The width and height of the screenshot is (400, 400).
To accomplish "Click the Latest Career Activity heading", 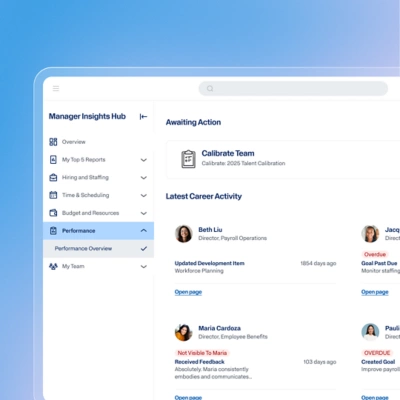I will [204, 196].
